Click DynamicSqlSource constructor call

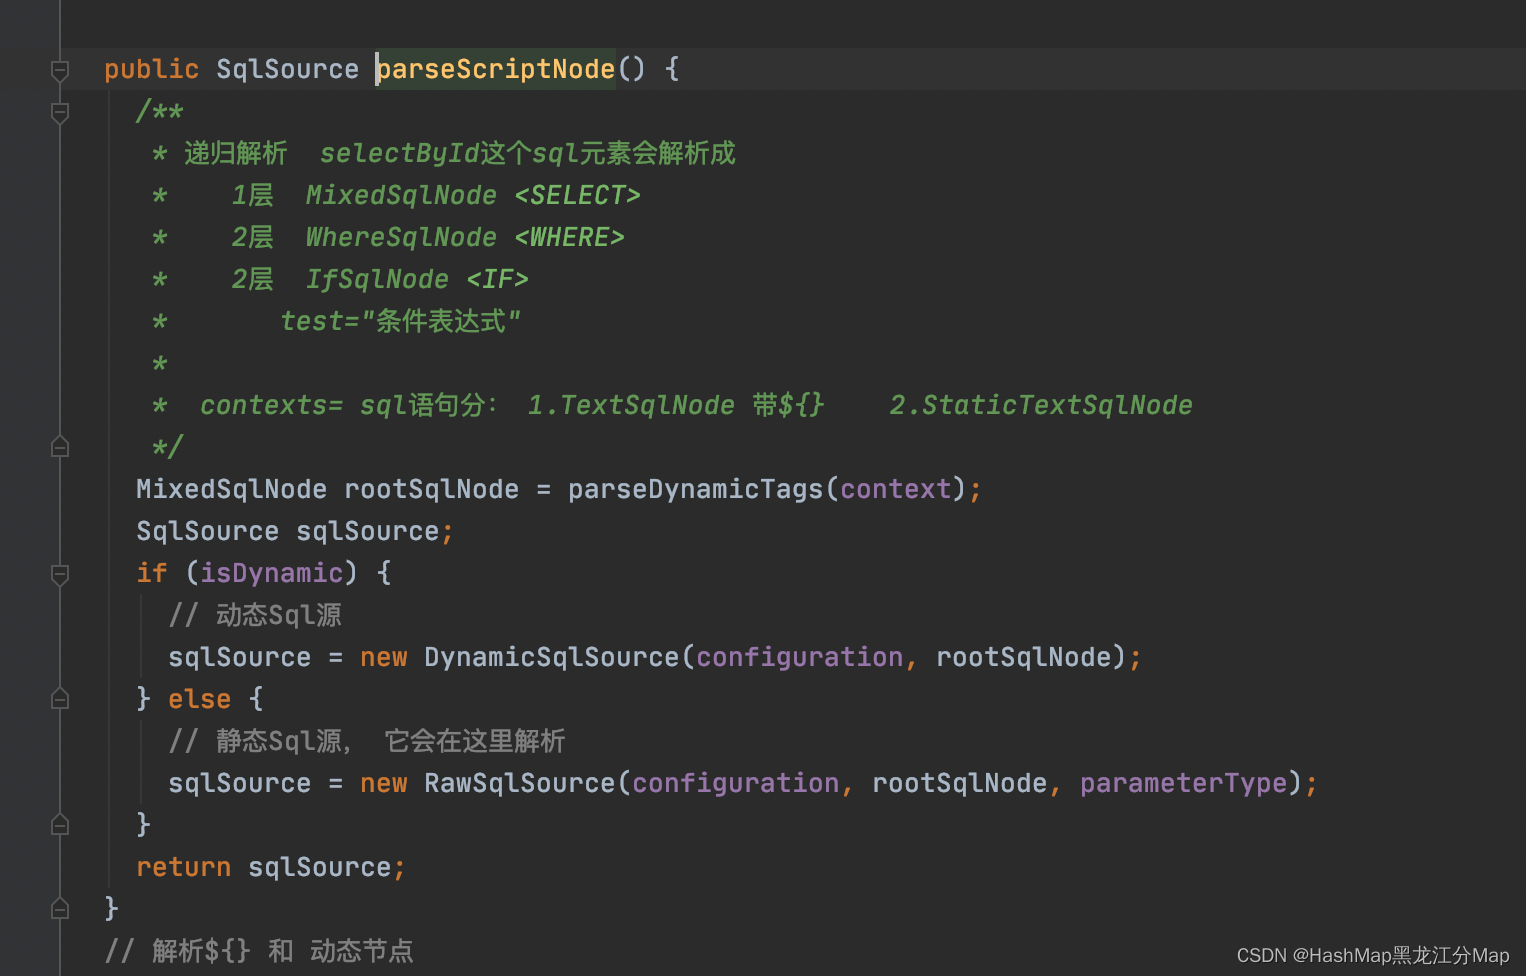click(x=551, y=657)
